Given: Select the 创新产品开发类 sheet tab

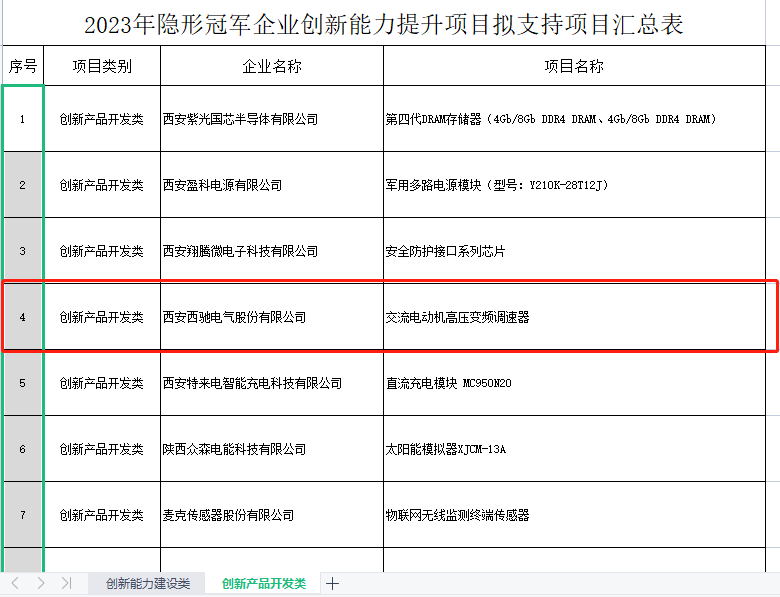Looking at the screenshot, I should pos(264,583).
